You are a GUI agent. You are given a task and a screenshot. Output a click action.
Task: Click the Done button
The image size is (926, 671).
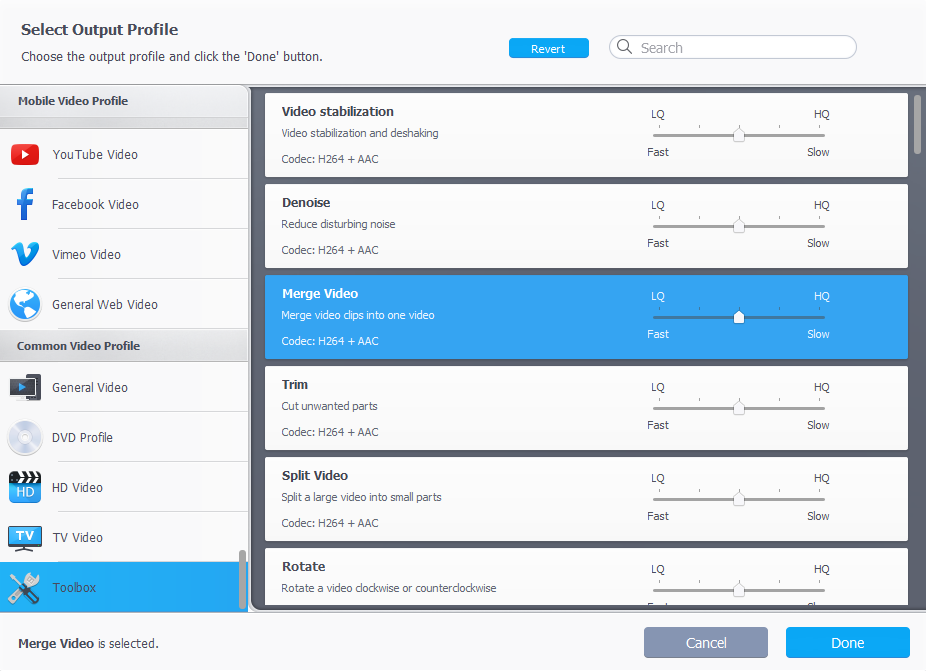click(x=847, y=643)
